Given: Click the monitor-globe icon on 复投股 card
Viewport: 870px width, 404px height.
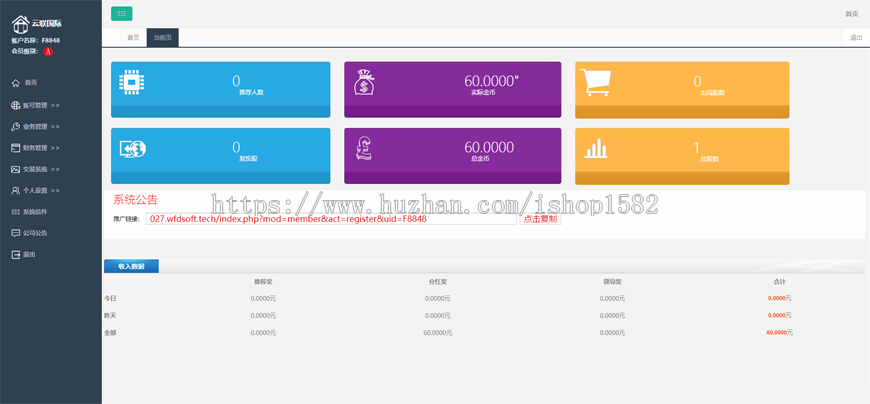Looking at the screenshot, I should (x=133, y=149).
